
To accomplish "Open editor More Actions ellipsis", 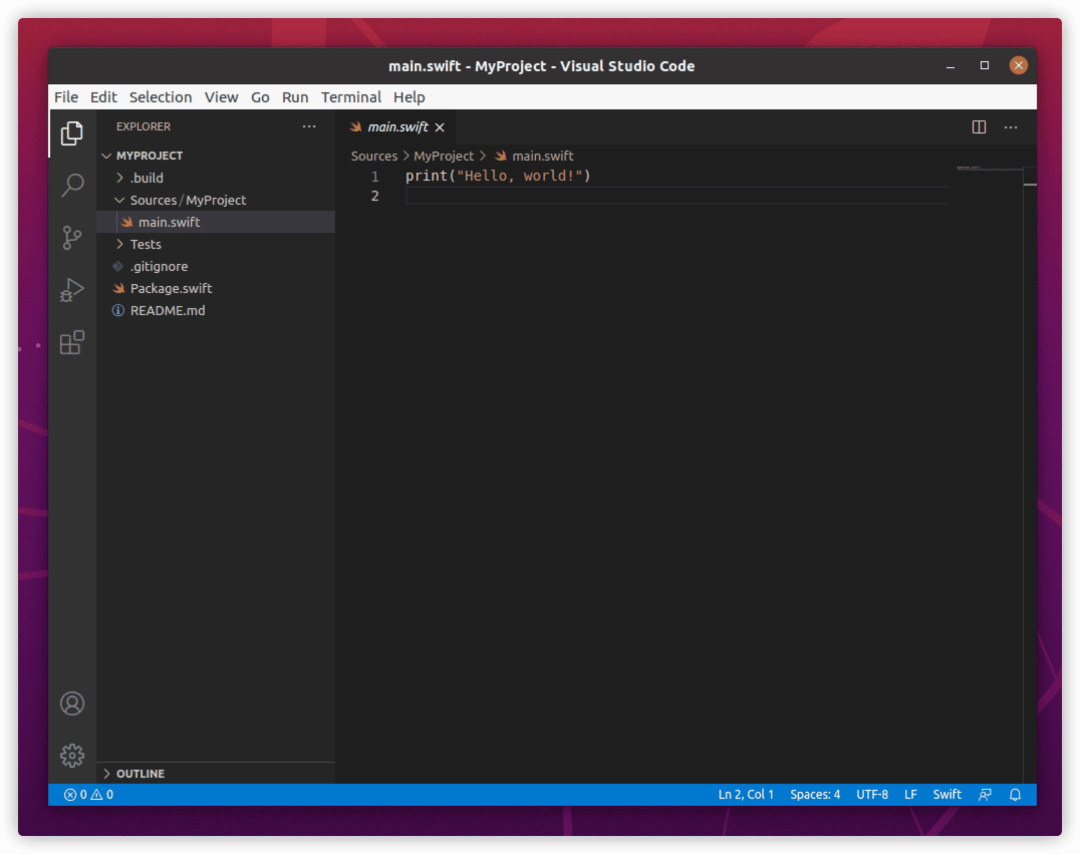I will [1010, 127].
